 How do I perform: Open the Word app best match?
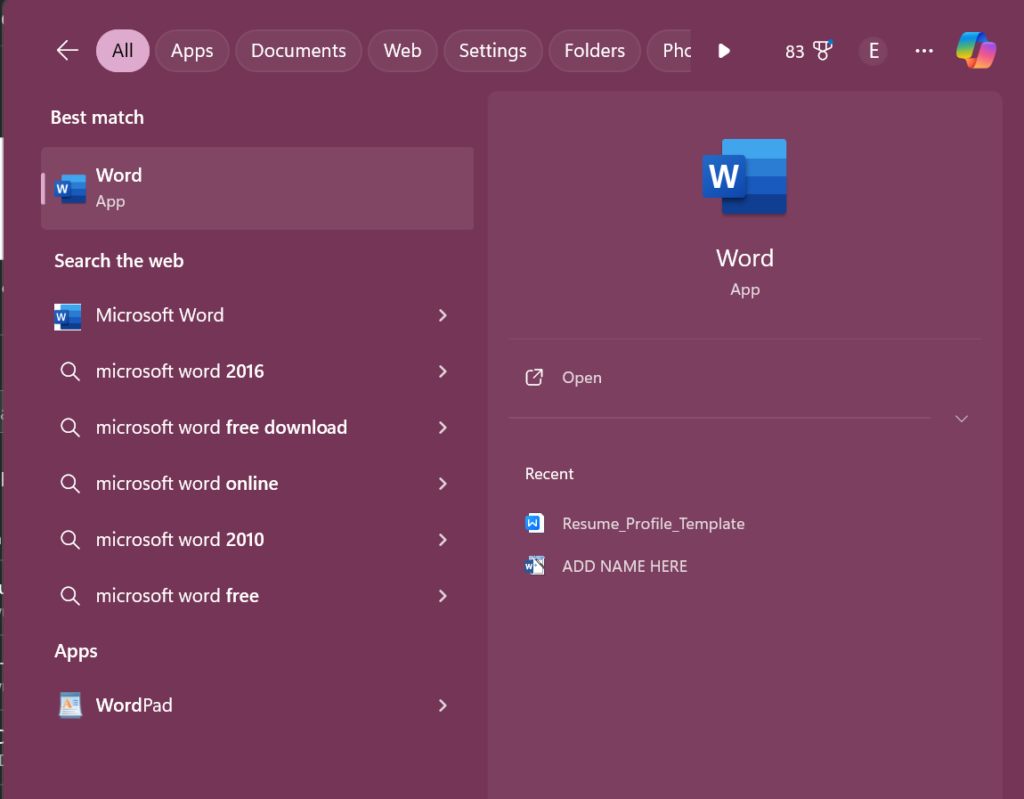coord(257,188)
